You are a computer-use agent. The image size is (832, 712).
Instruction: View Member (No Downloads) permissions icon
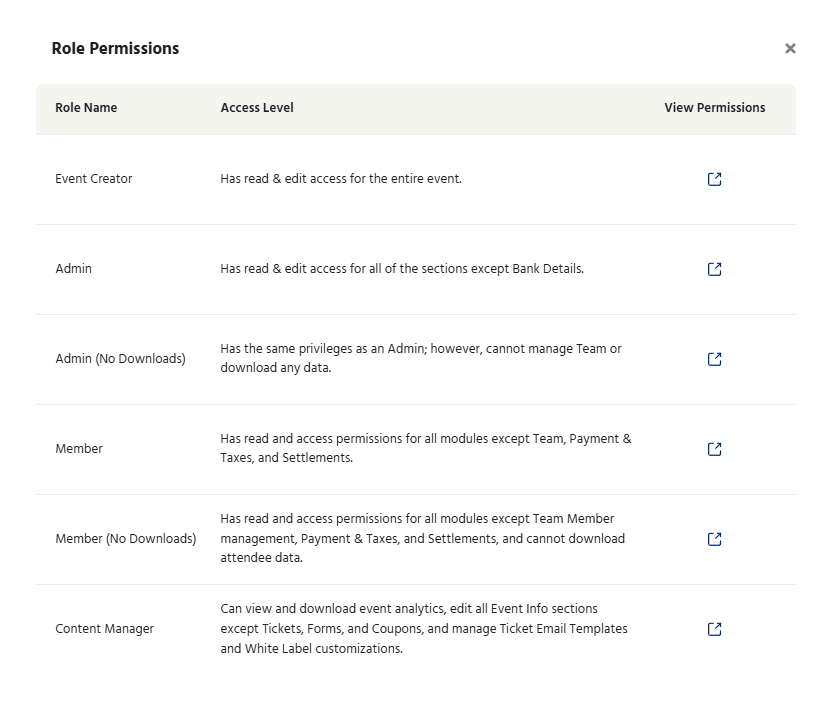tap(714, 539)
